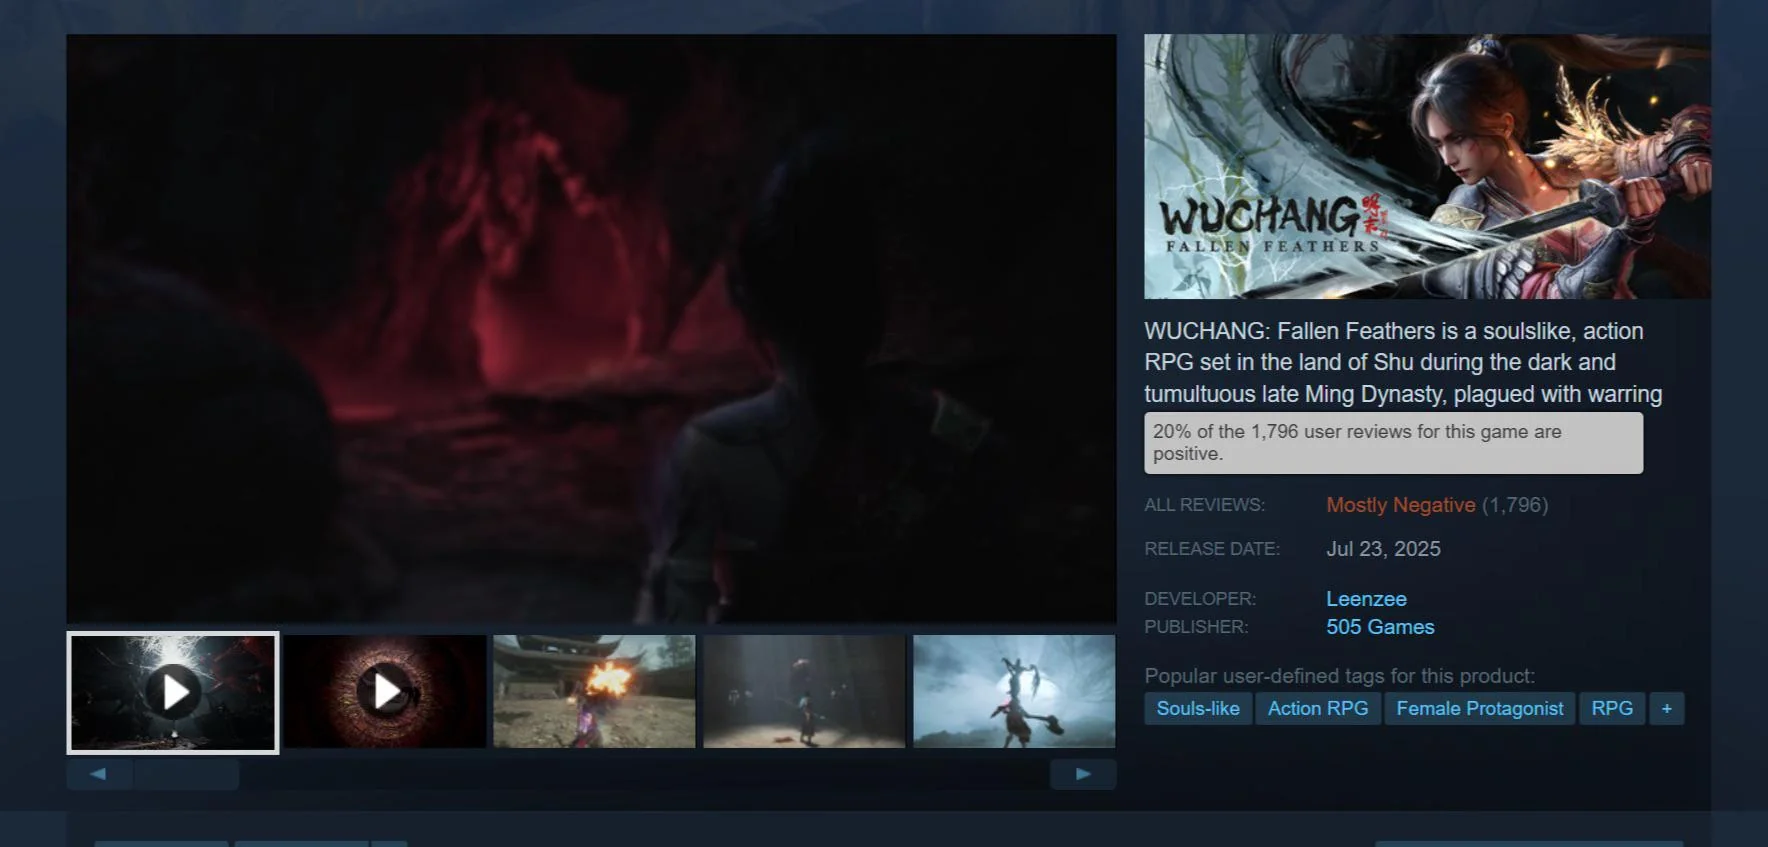The image size is (1768, 847).
Task: Open the Leenzee developer link
Action: [x=1366, y=599]
